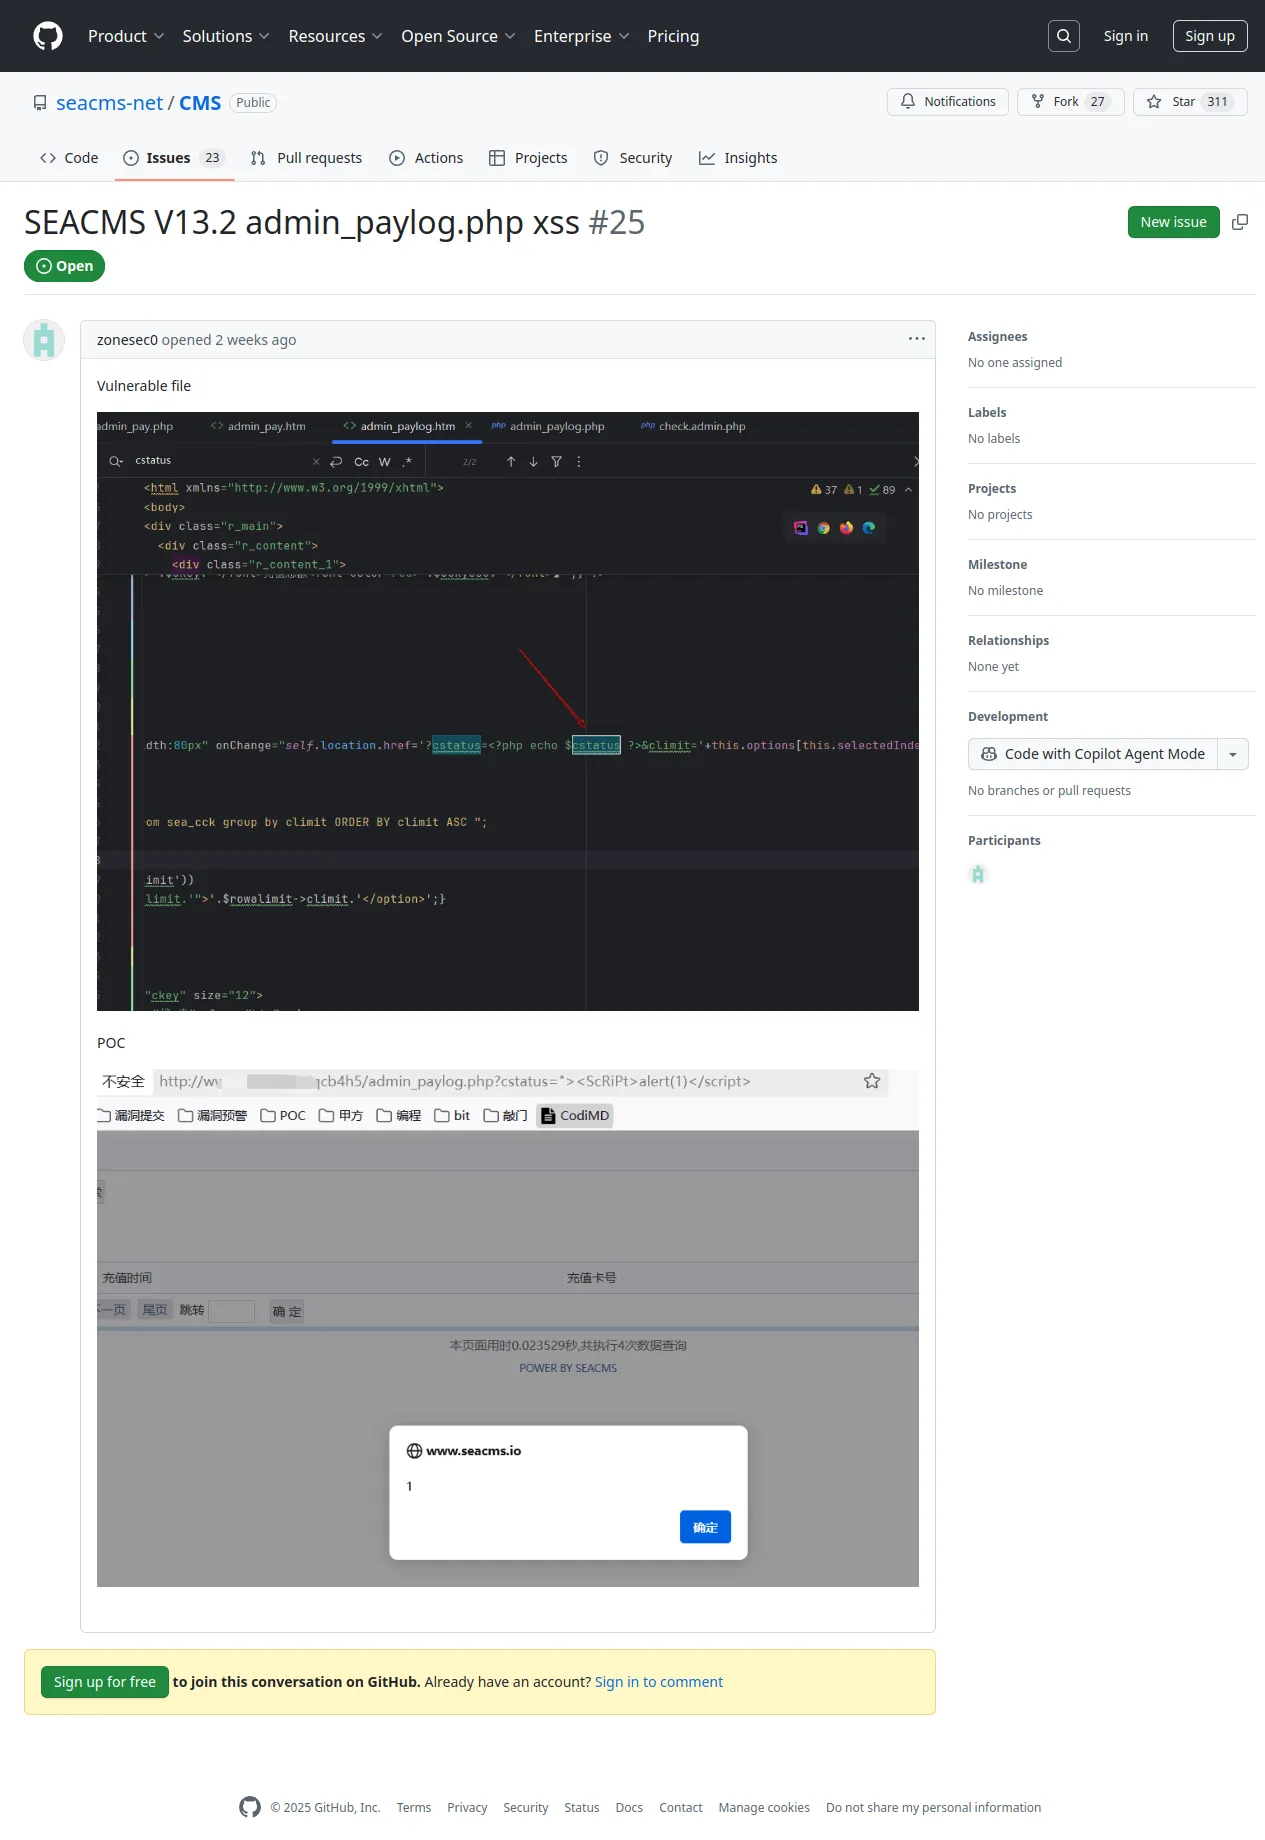Click the issue title text
This screenshot has width=1265, height=1840.
click(302, 222)
